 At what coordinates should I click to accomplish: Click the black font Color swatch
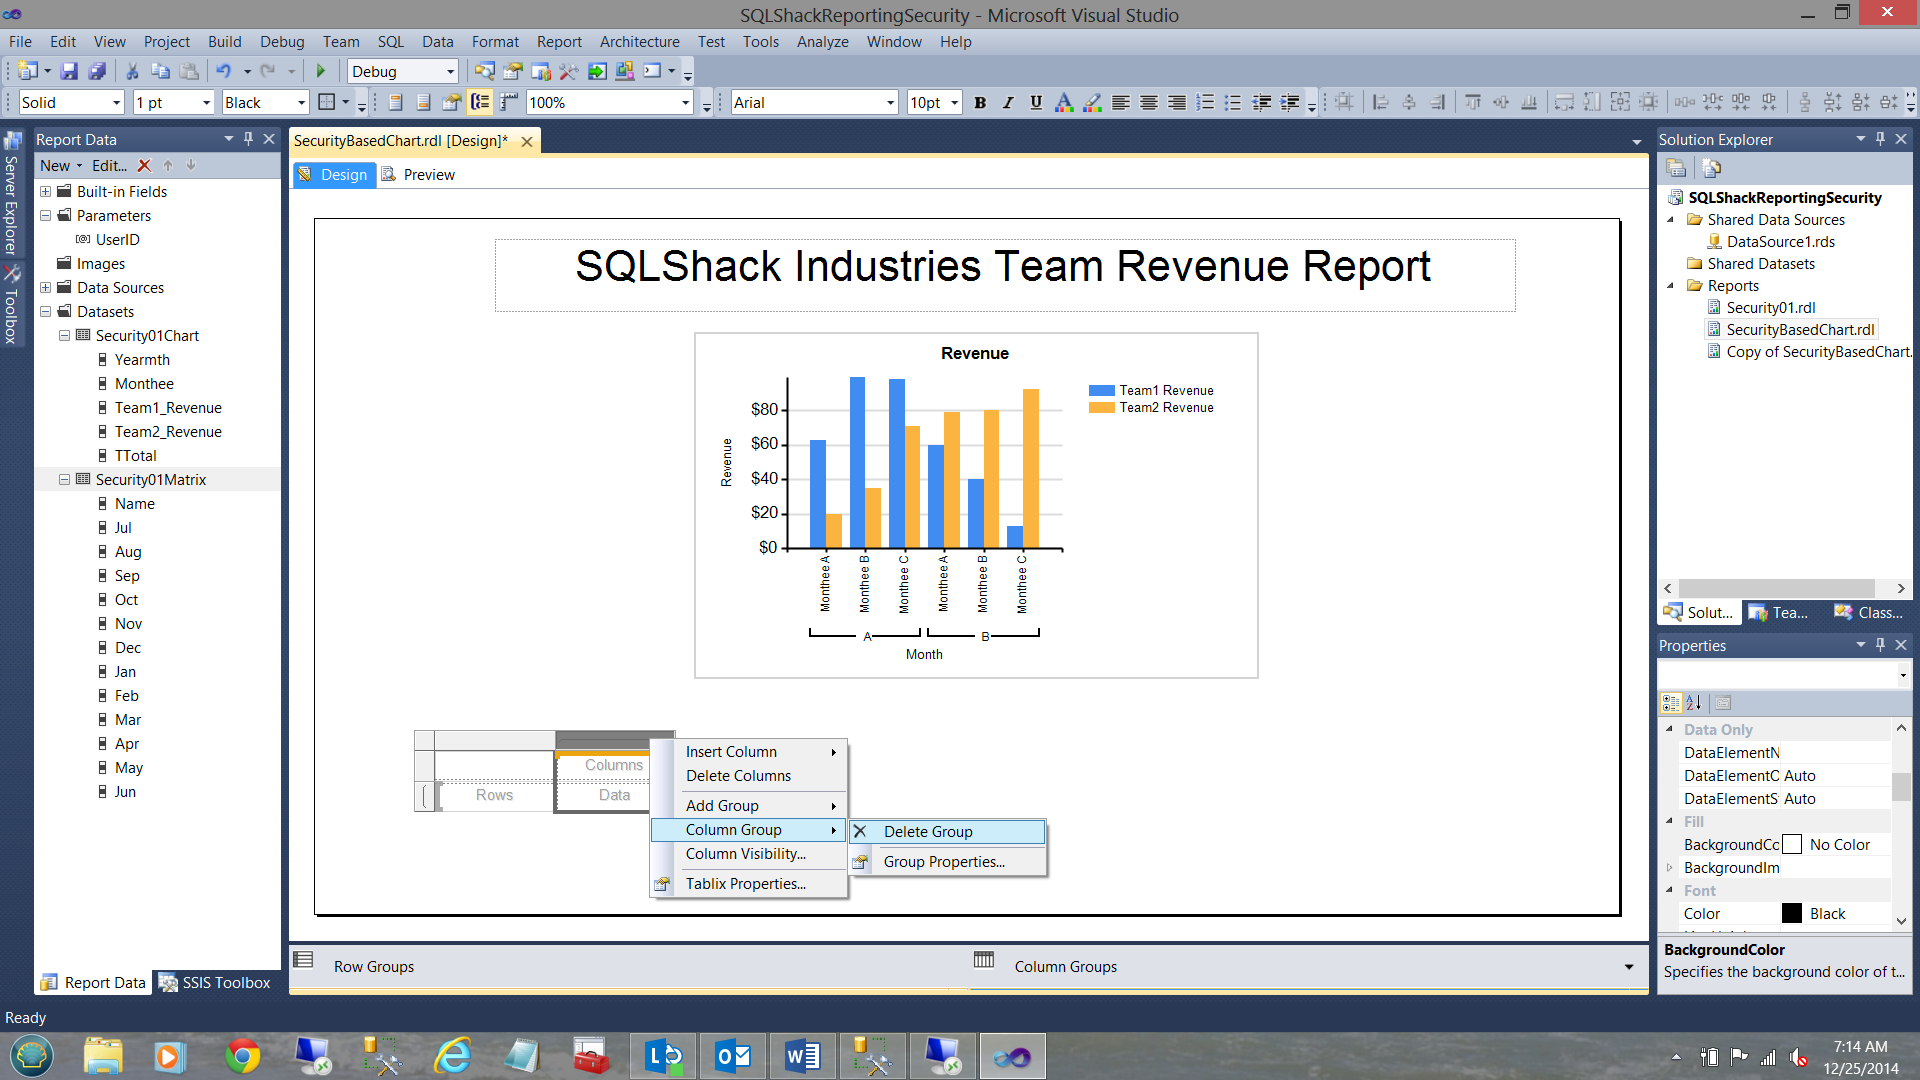point(1792,914)
